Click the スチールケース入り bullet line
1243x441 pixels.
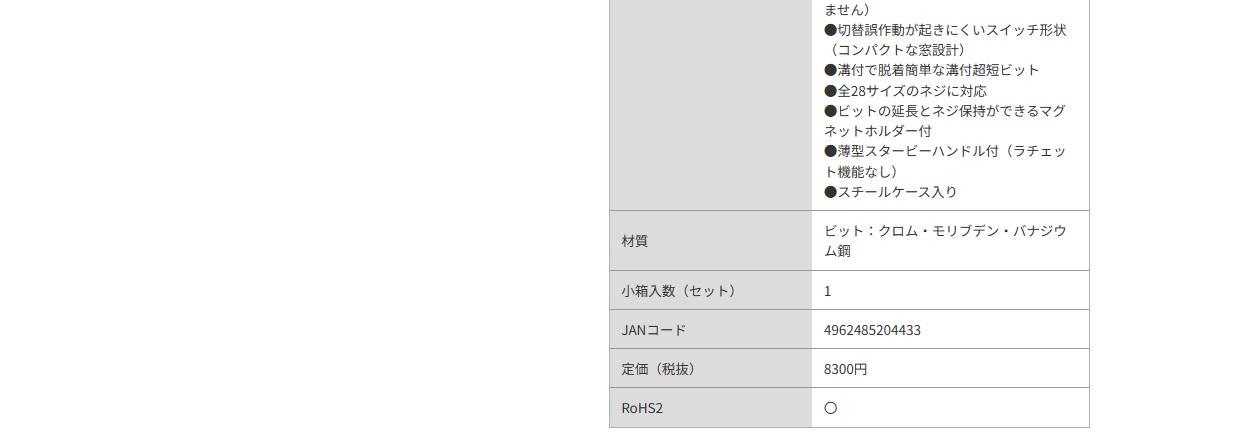[891, 192]
